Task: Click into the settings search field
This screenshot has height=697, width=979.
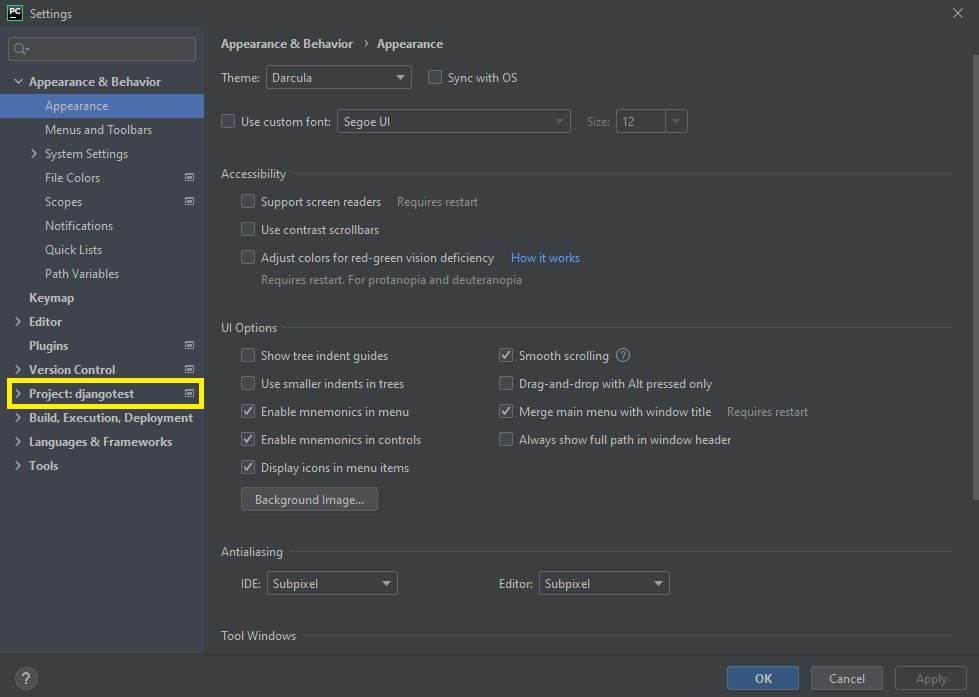Action: [x=110, y=49]
